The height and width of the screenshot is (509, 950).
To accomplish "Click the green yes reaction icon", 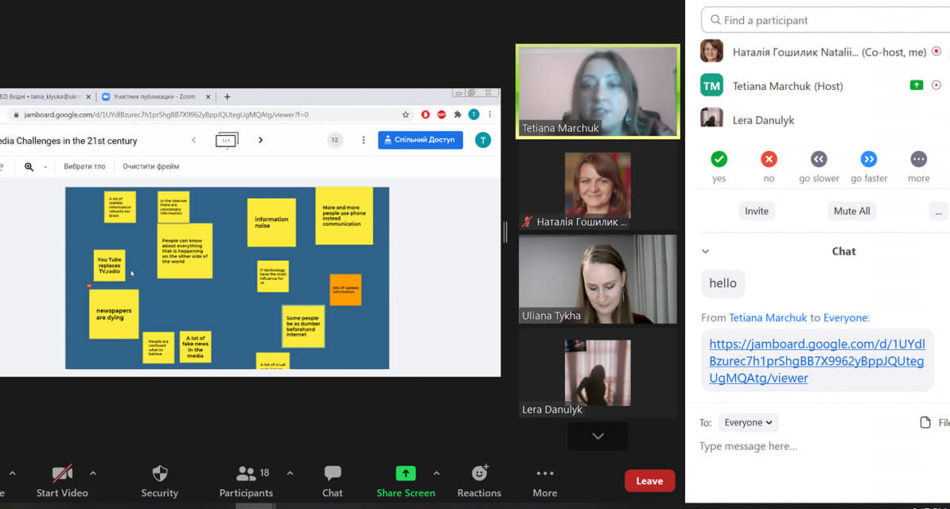I will [x=718, y=159].
